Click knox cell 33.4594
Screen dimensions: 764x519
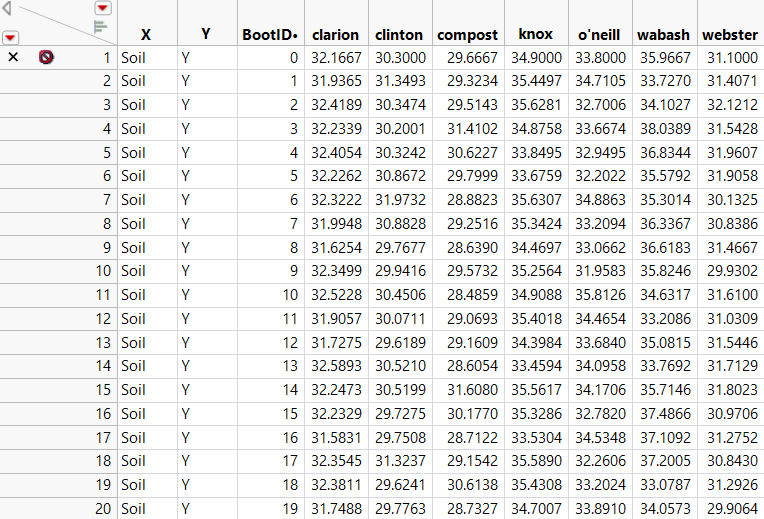click(536, 366)
